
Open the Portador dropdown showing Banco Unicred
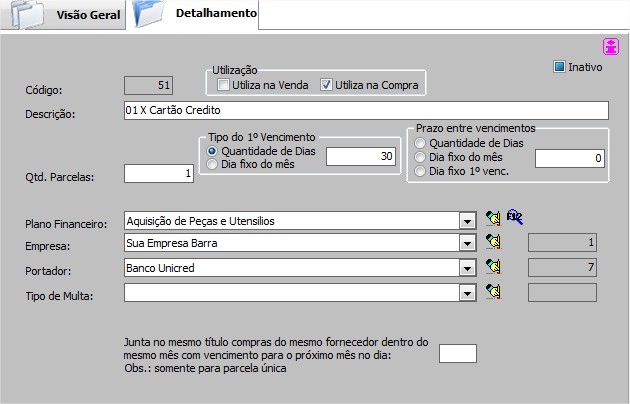click(467, 268)
